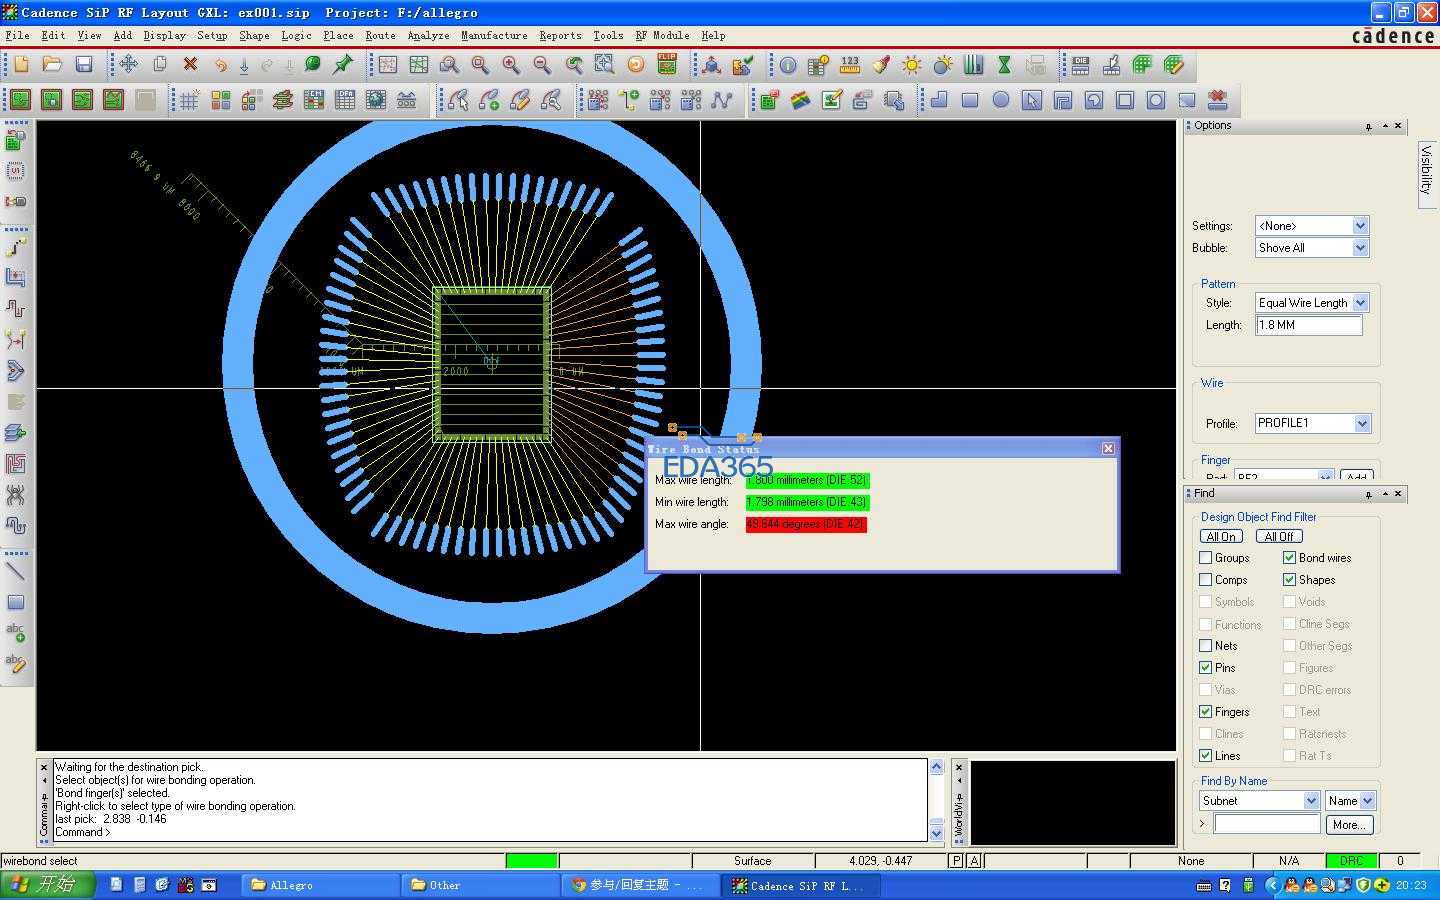Image resolution: width=1440 pixels, height=900 pixels.
Task: Enable the Groups checkbox
Action: 1205,558
